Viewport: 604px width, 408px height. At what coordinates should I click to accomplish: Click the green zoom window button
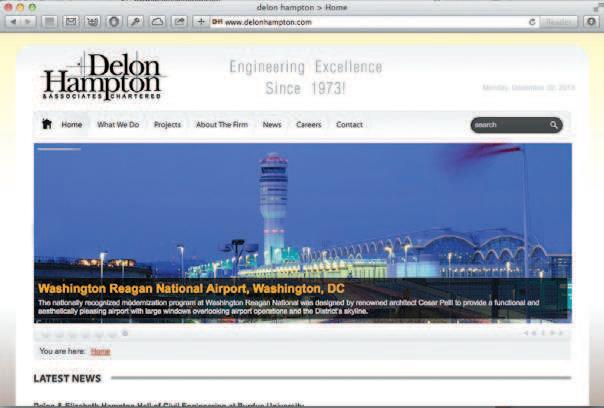tap(32, 7)
